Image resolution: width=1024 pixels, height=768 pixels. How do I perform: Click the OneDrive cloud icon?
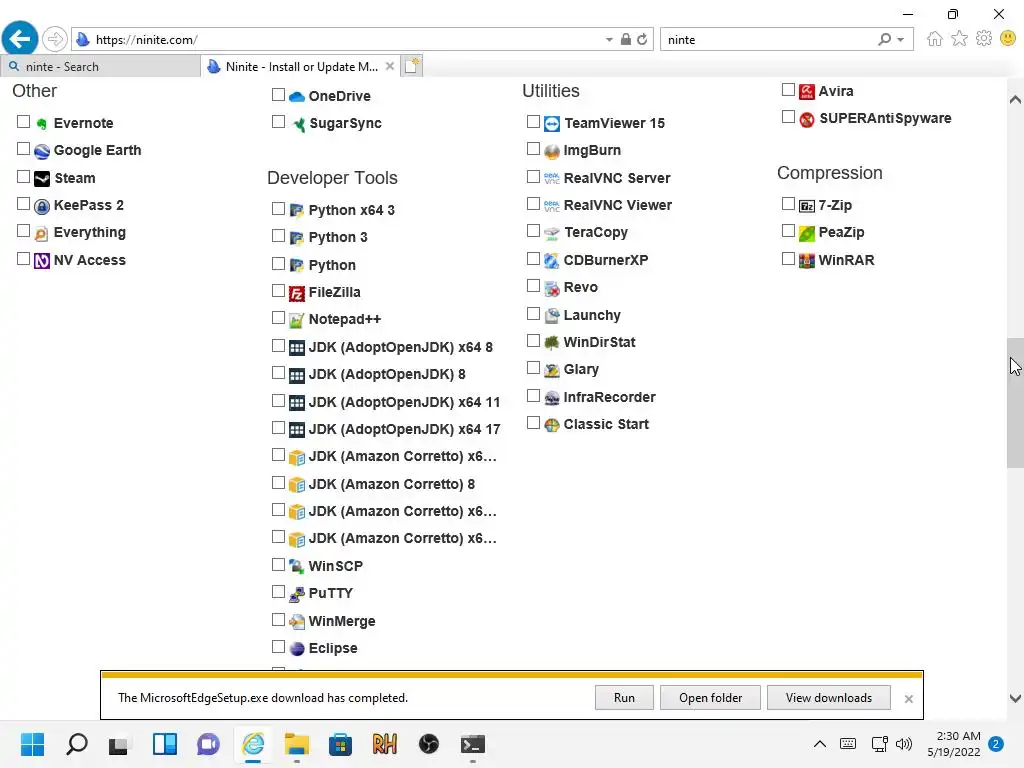296,97
